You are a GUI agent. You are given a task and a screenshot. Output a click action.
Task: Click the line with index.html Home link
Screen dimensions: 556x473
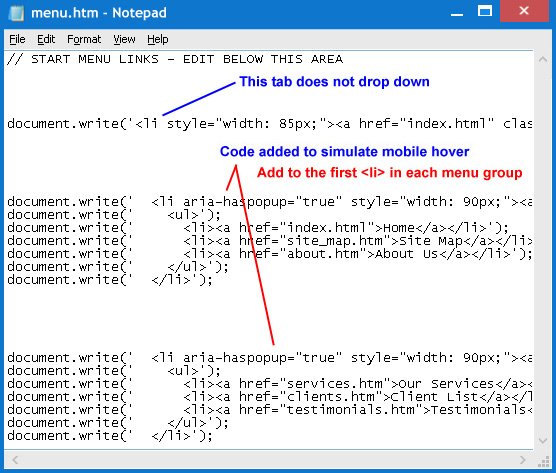[258, 228]
